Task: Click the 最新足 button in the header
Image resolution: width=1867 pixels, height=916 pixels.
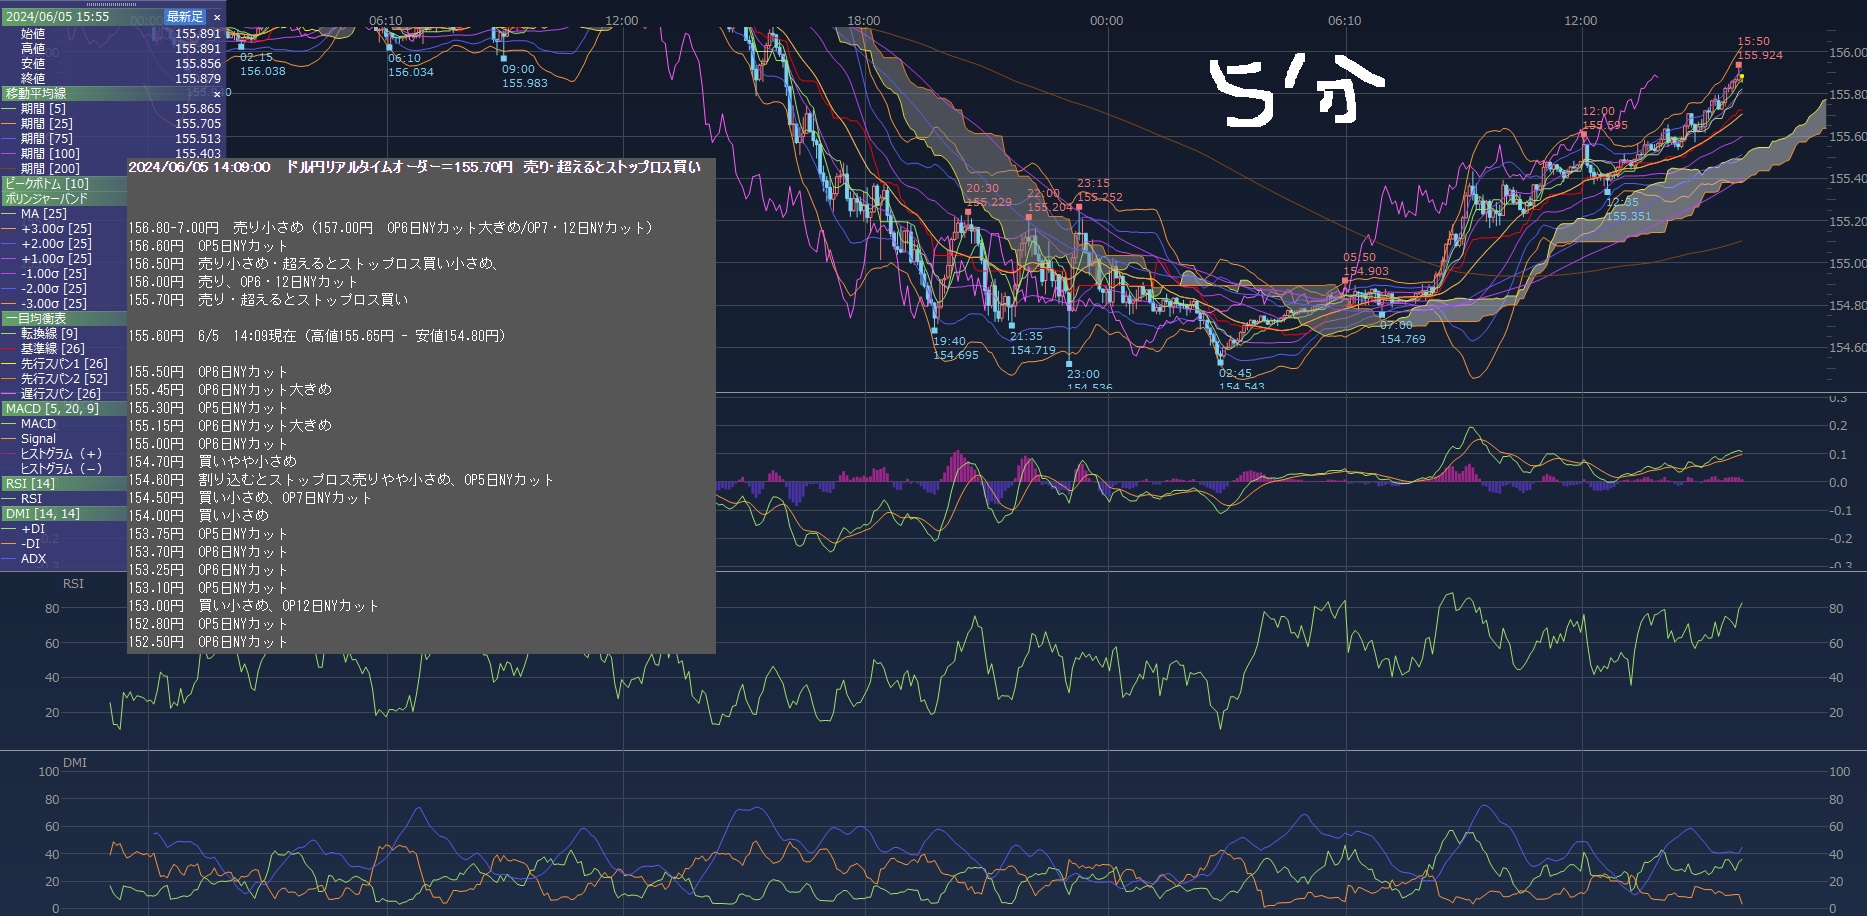Action: pos(184,17)
